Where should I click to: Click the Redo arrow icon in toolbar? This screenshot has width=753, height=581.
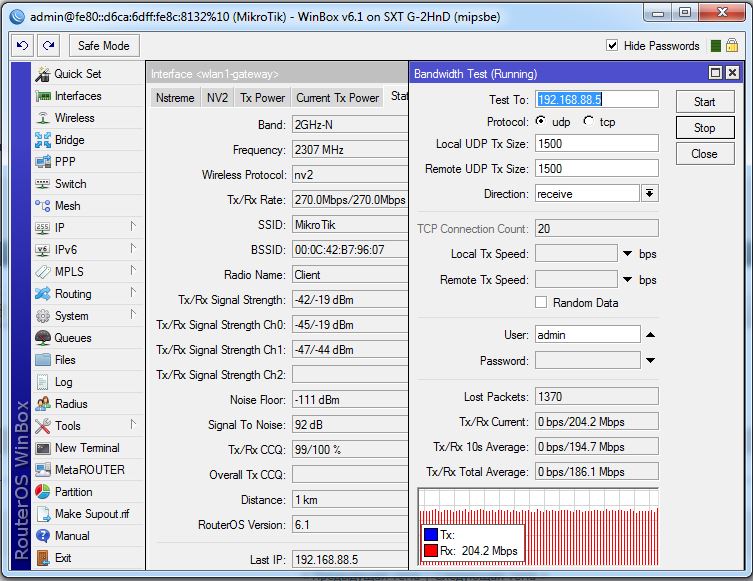click(48, 46)
